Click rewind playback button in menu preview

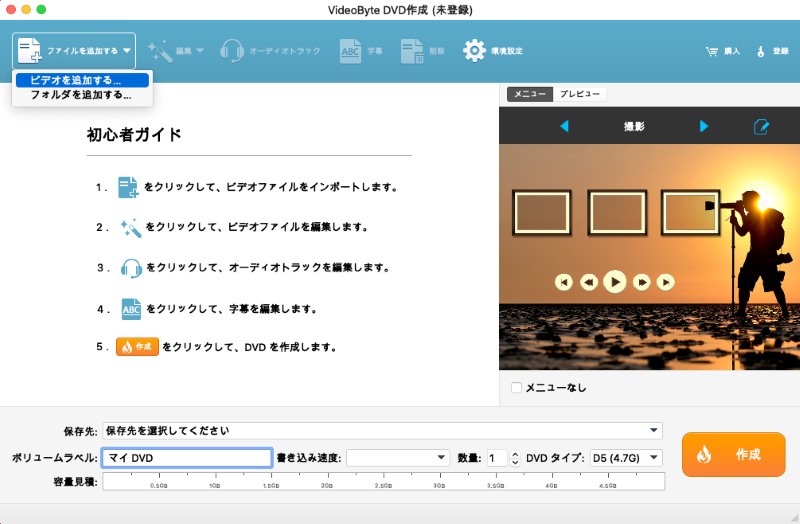pyautogui.click(x=589, y=282)
